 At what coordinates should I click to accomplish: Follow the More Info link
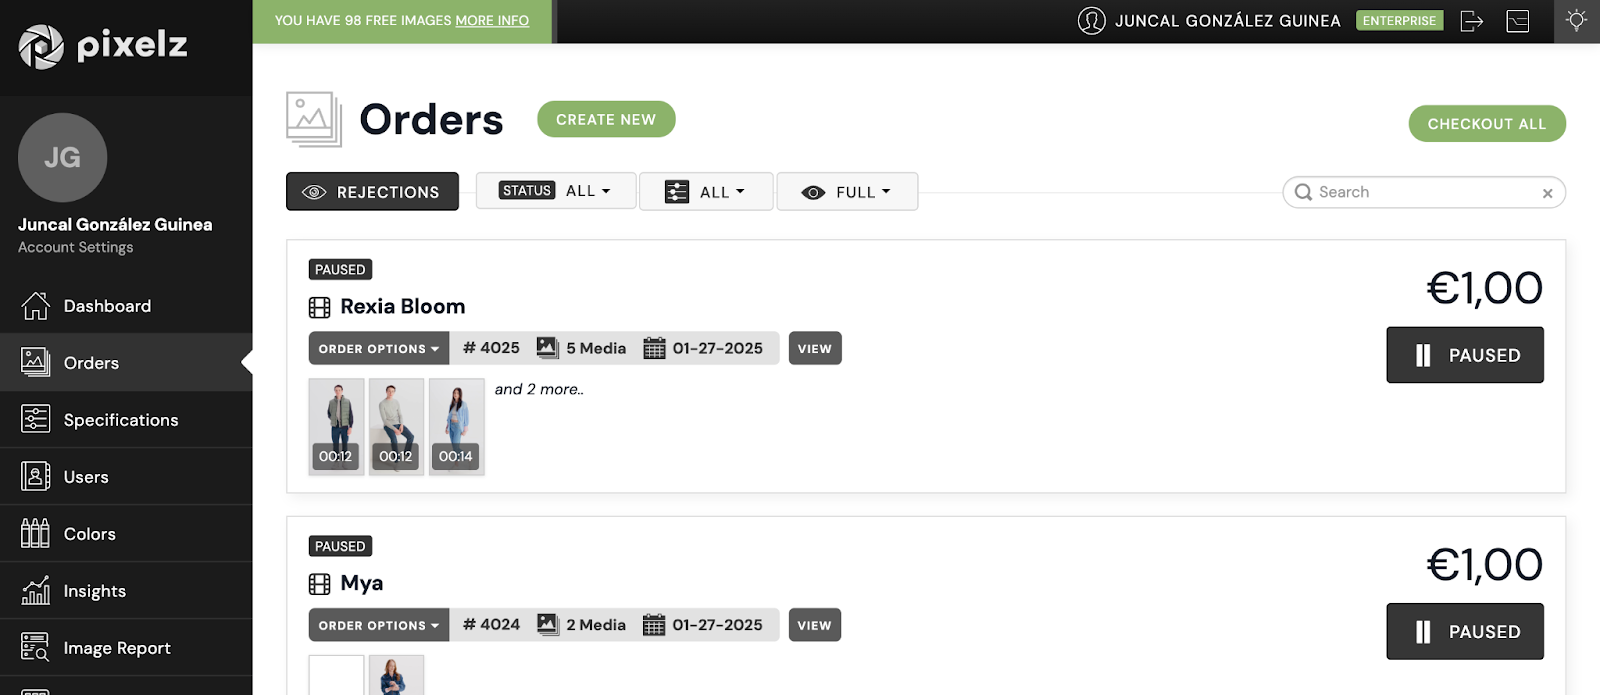click(492, 21)
